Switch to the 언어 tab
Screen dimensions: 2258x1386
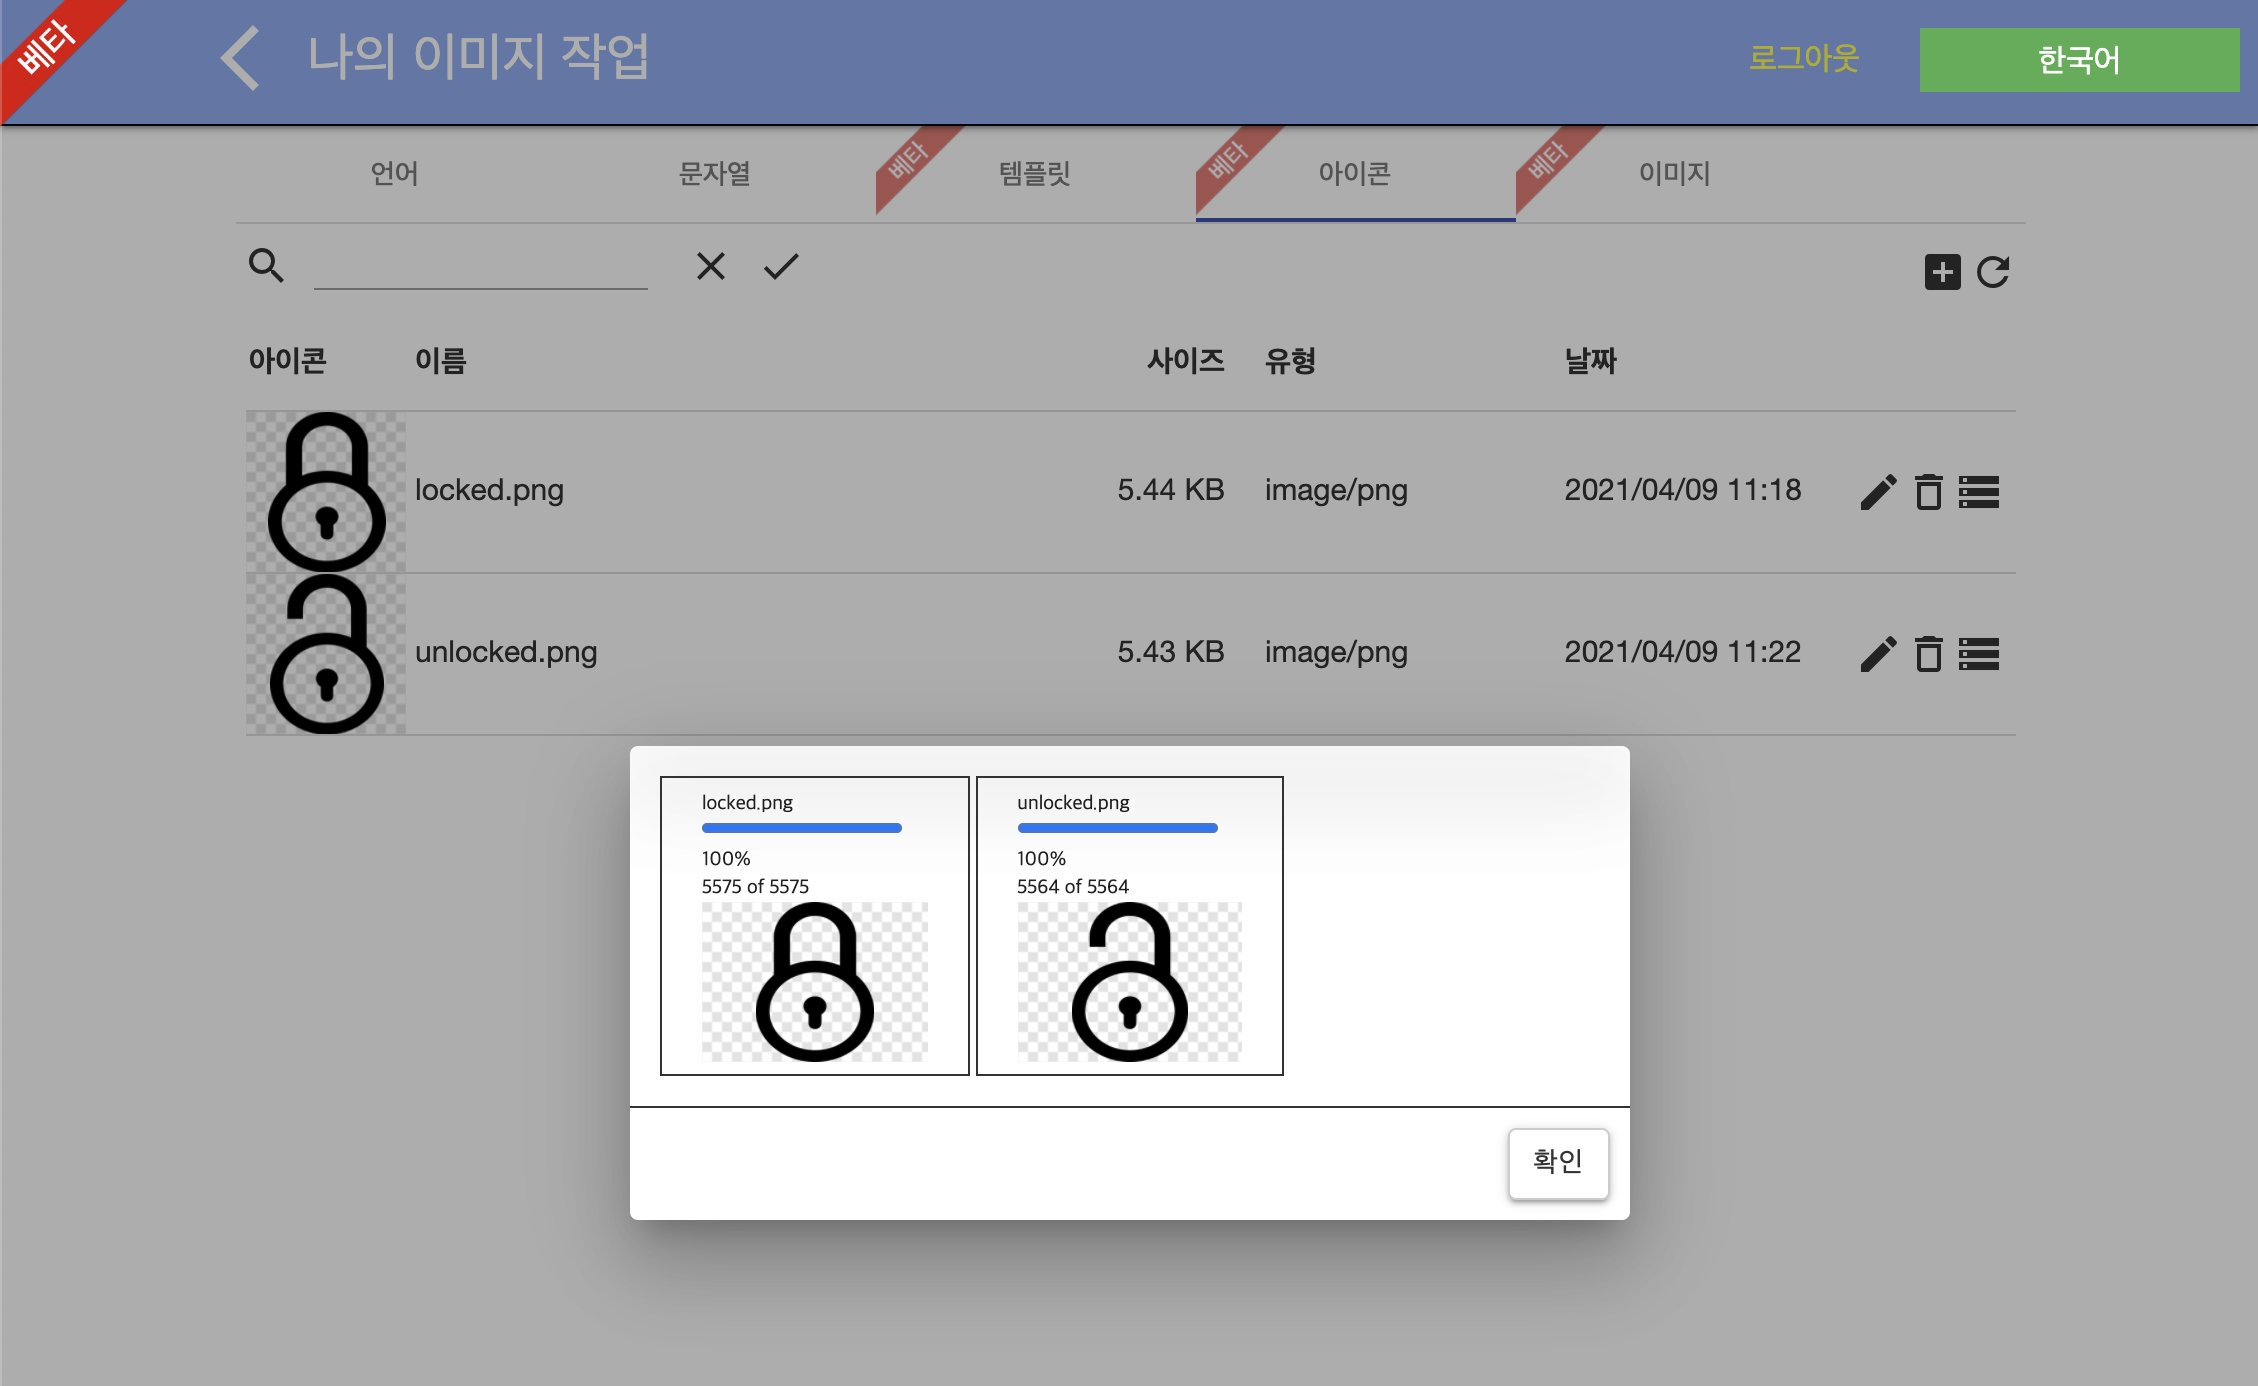tap(395, 174)
